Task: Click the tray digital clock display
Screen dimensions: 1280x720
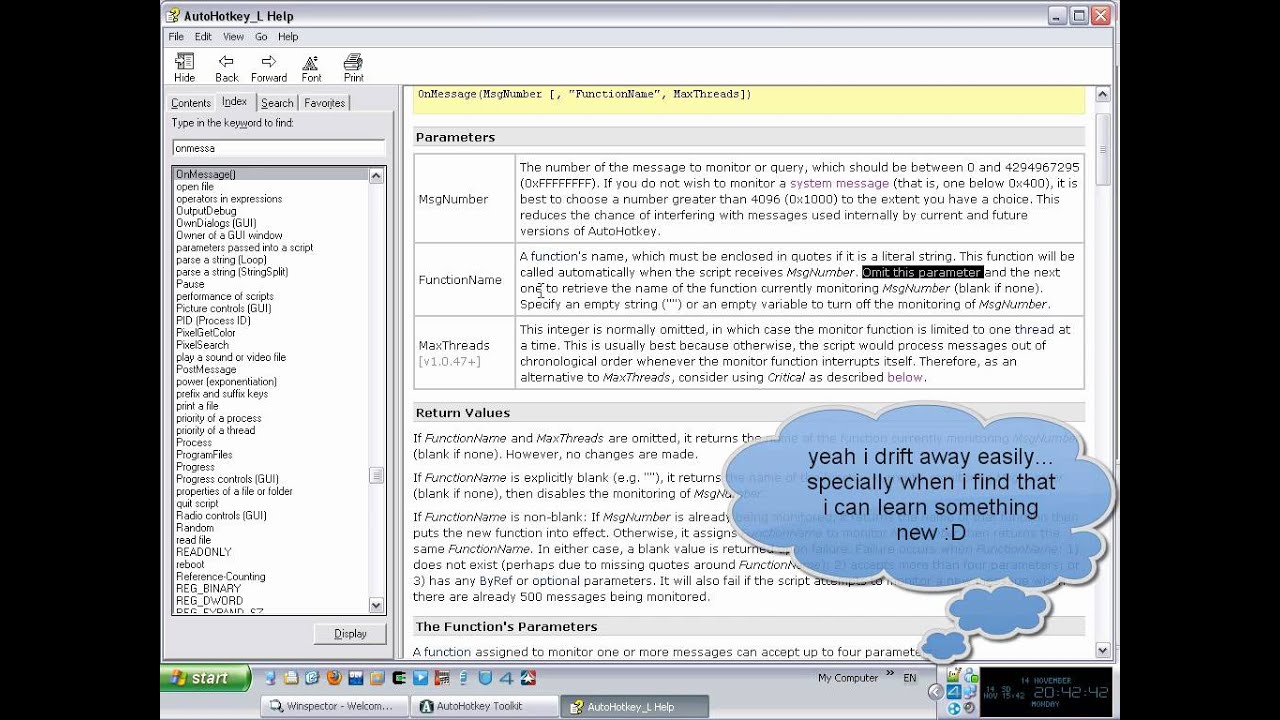Action: [x=1044, y=691]
